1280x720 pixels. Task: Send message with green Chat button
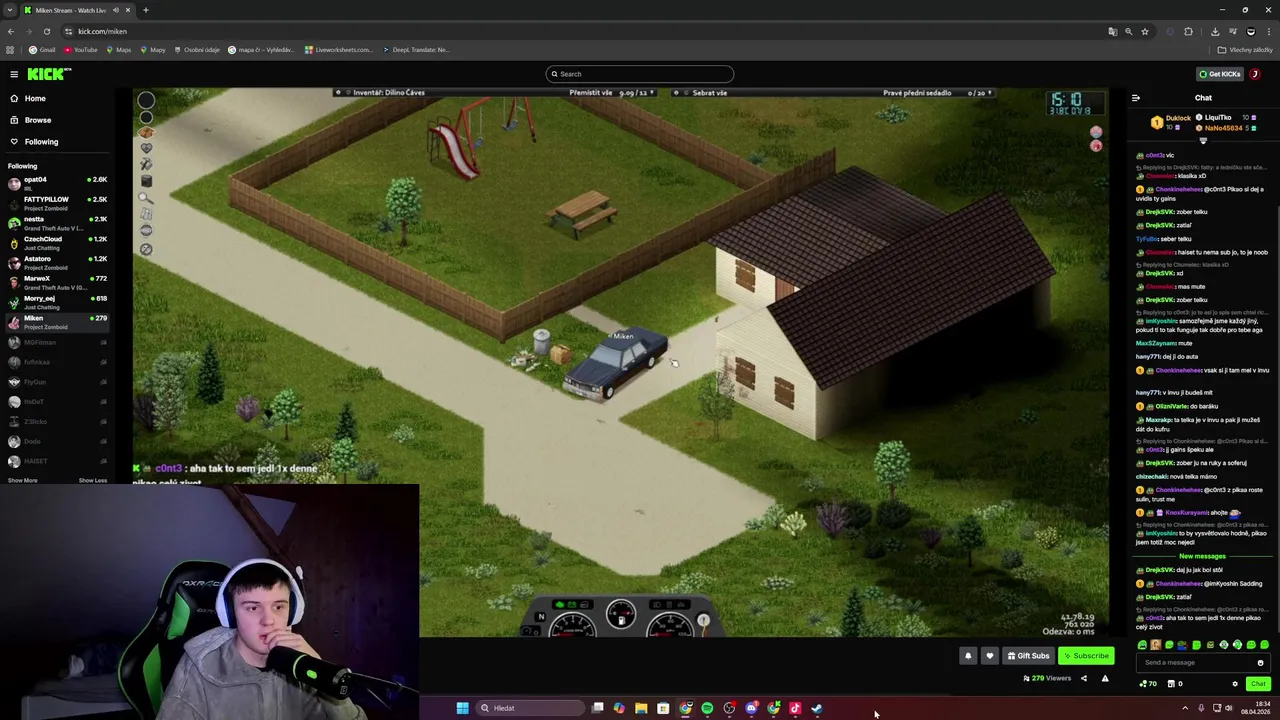point(1258,684)
